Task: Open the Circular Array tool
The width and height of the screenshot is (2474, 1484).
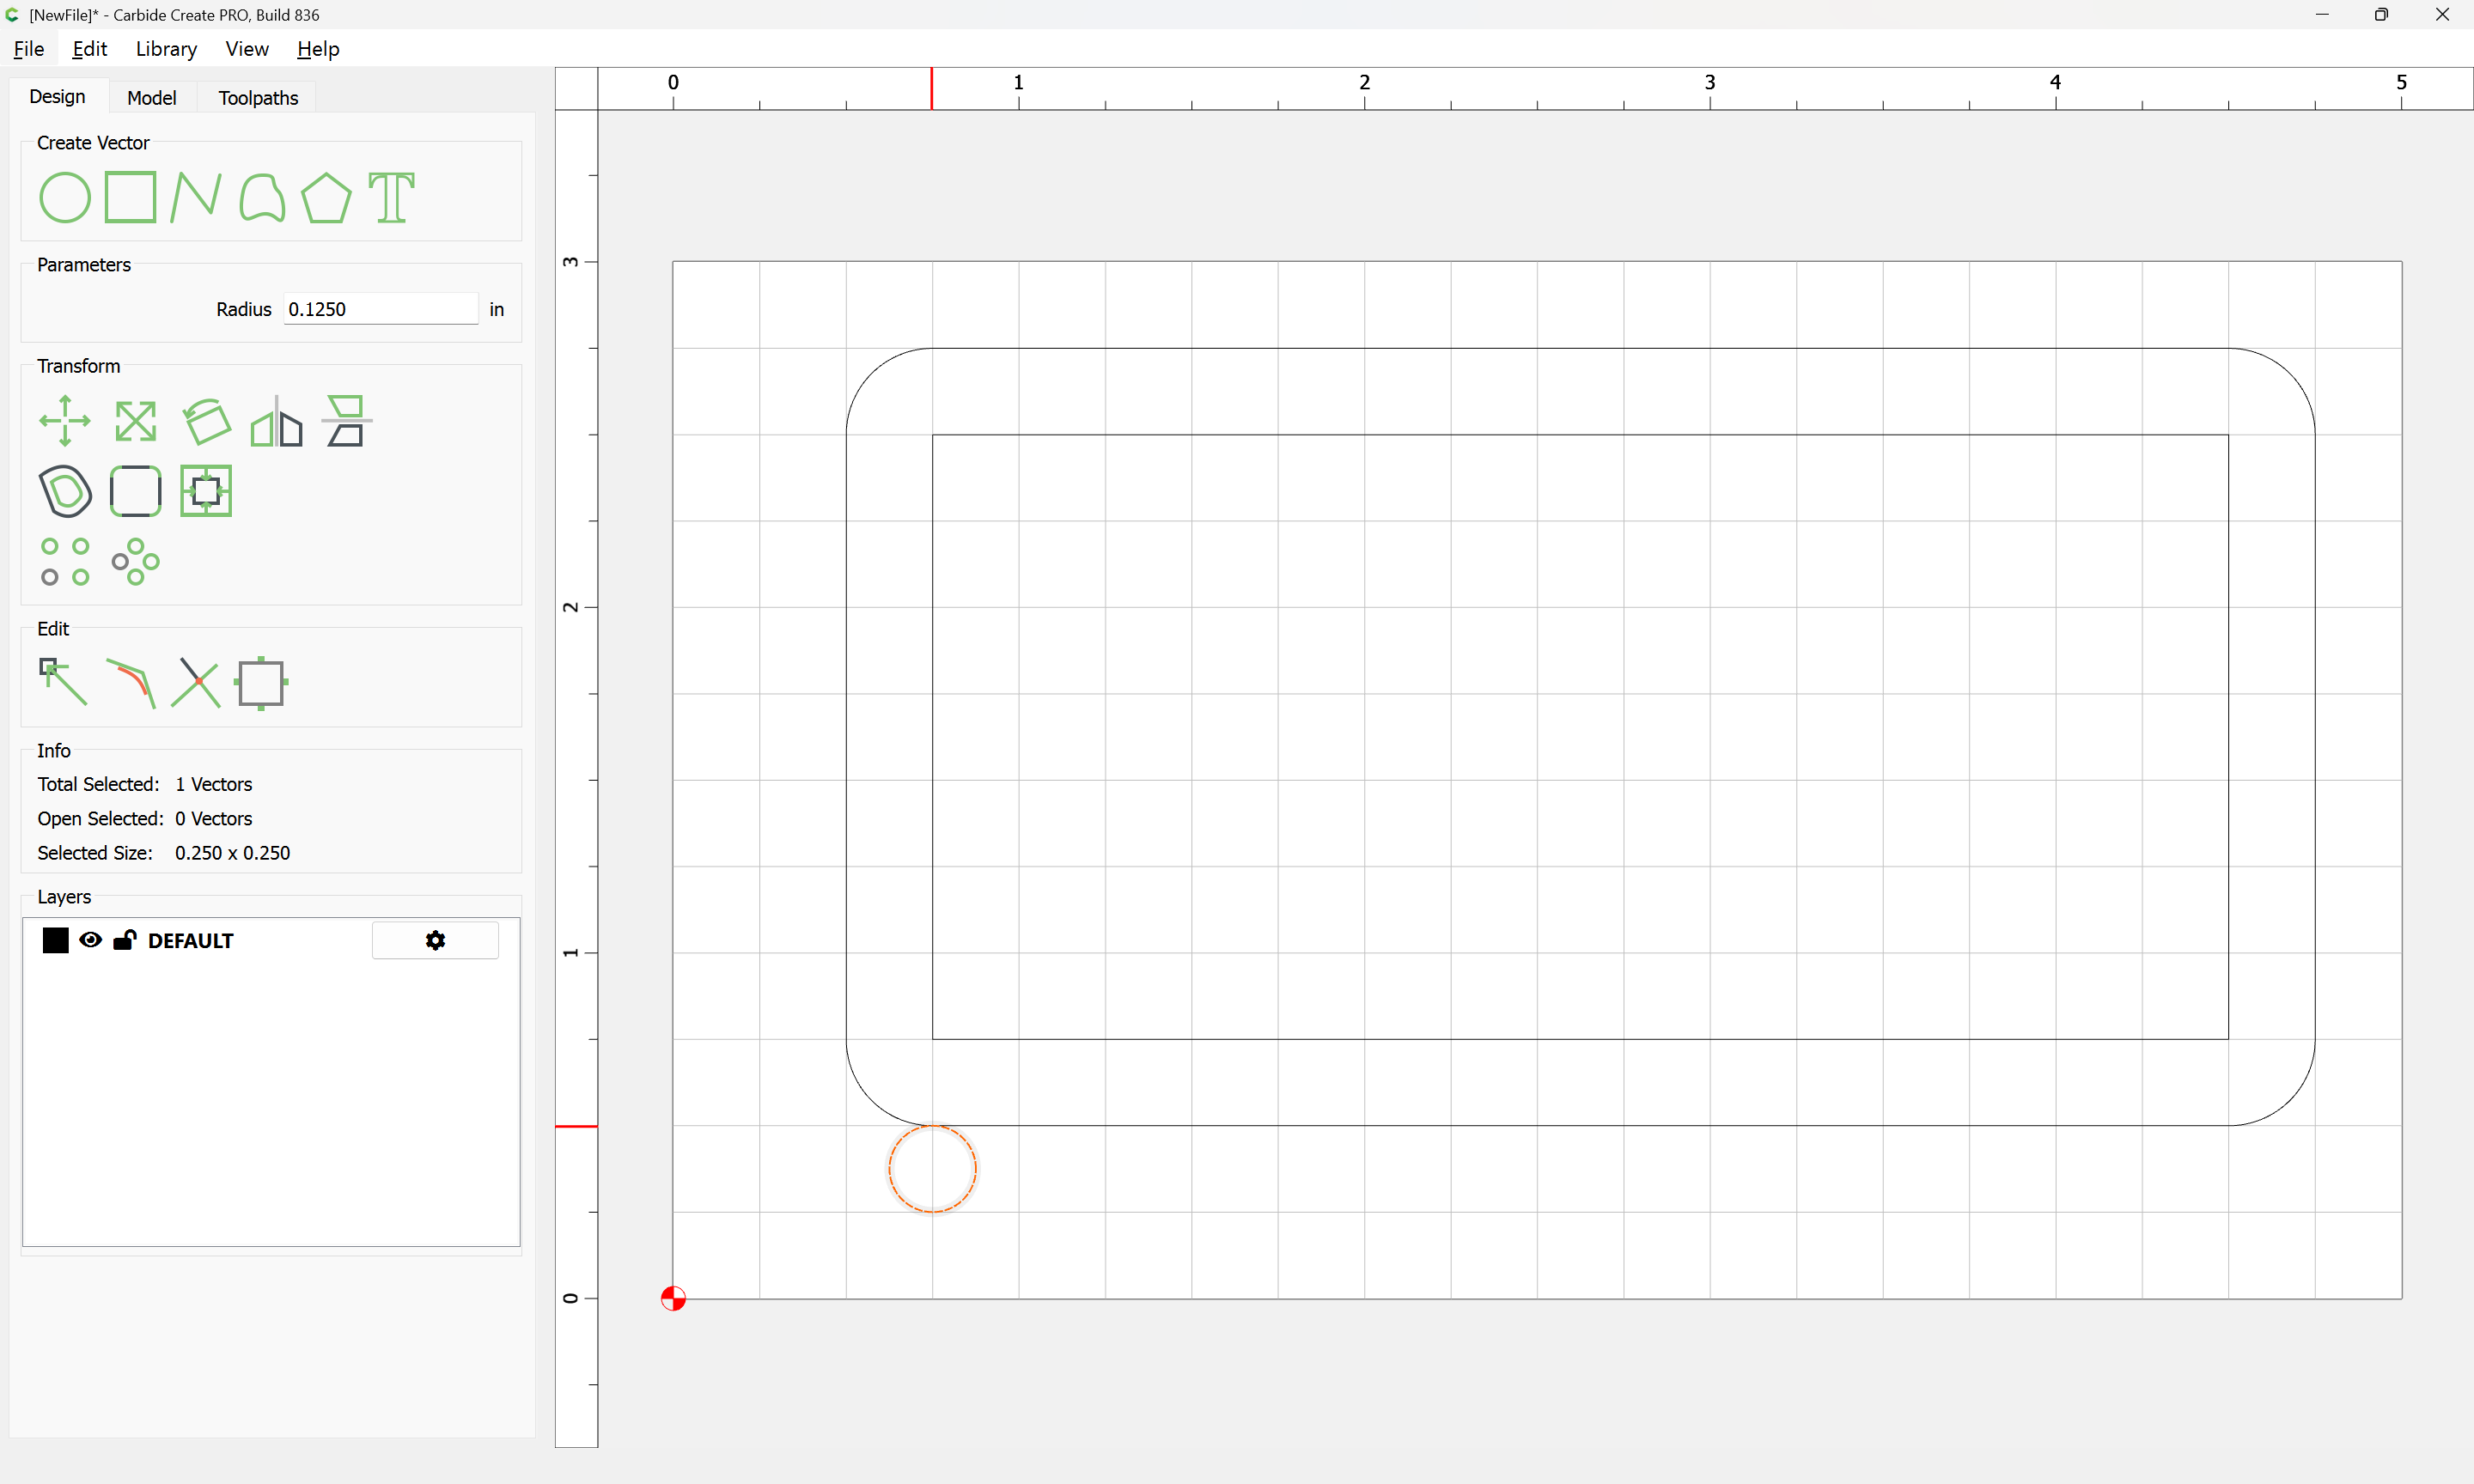Action: [135, 561]
